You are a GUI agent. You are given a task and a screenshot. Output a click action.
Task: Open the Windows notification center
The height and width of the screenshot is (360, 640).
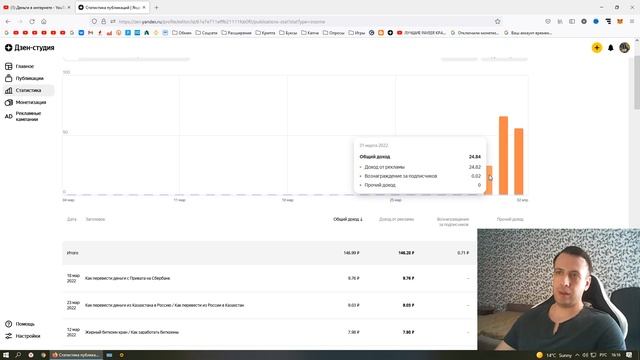coord(629,355)
